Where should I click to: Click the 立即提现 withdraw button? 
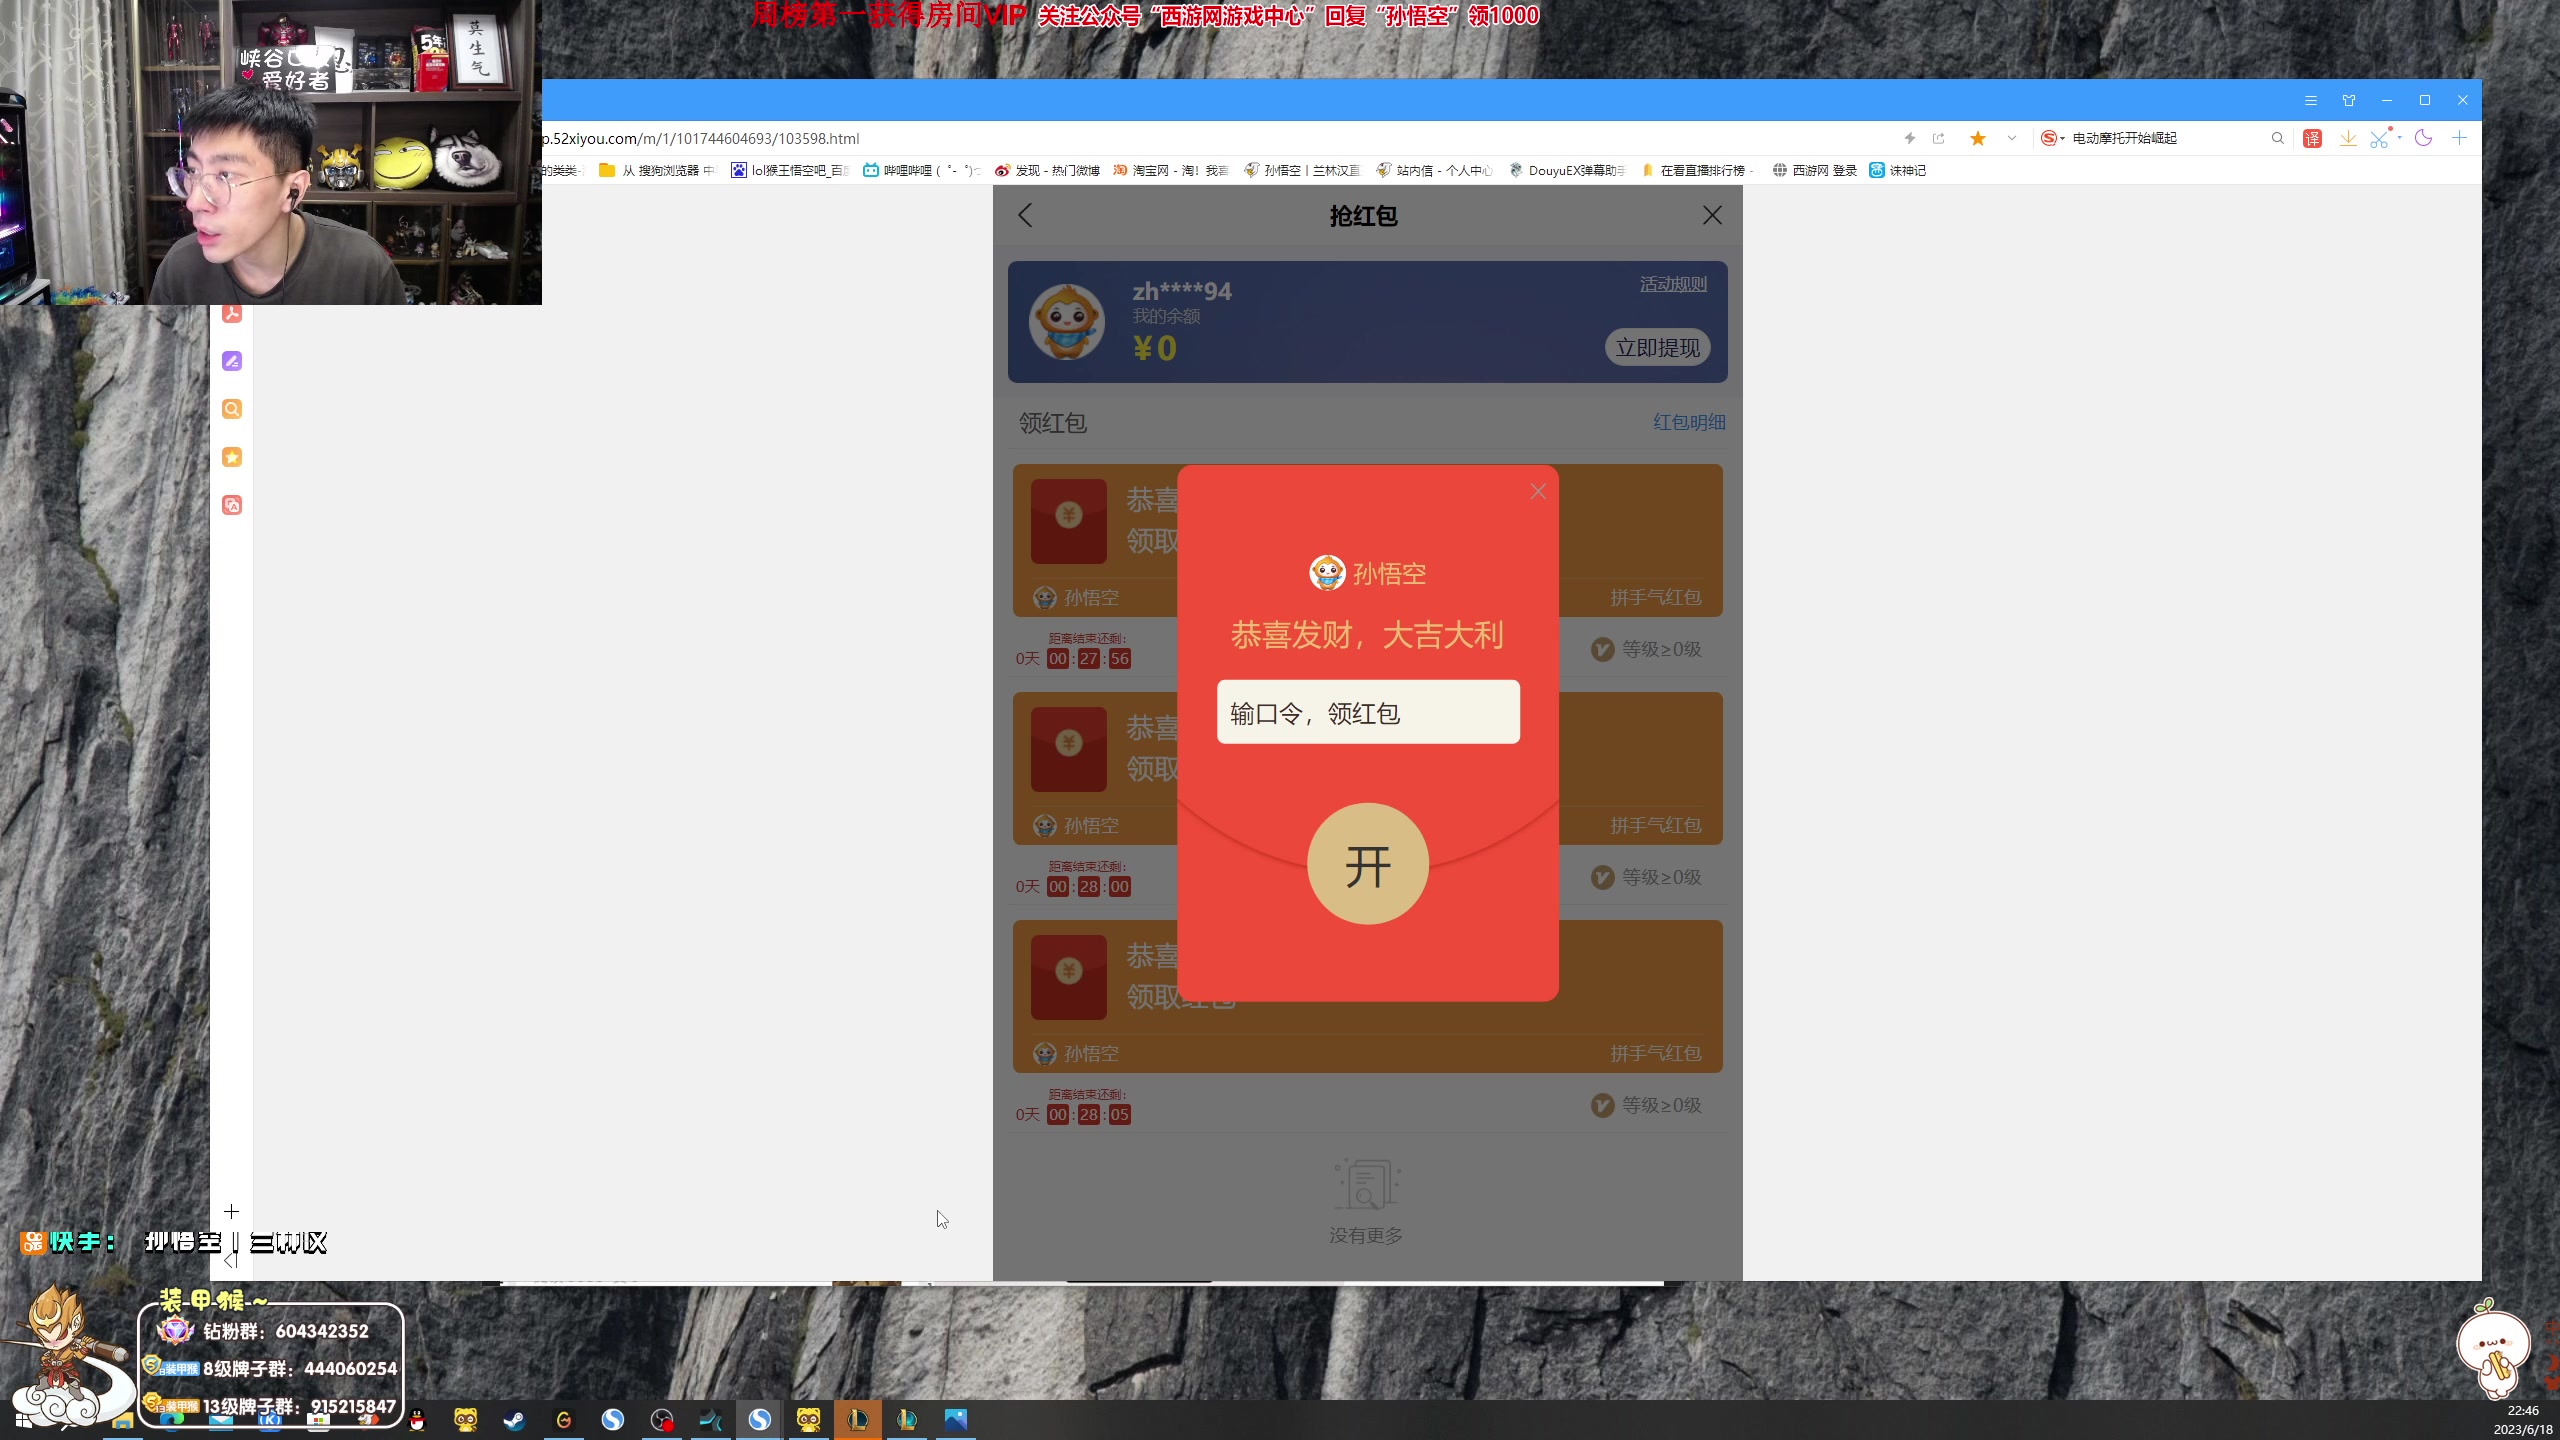click(x=1657, y=348)
